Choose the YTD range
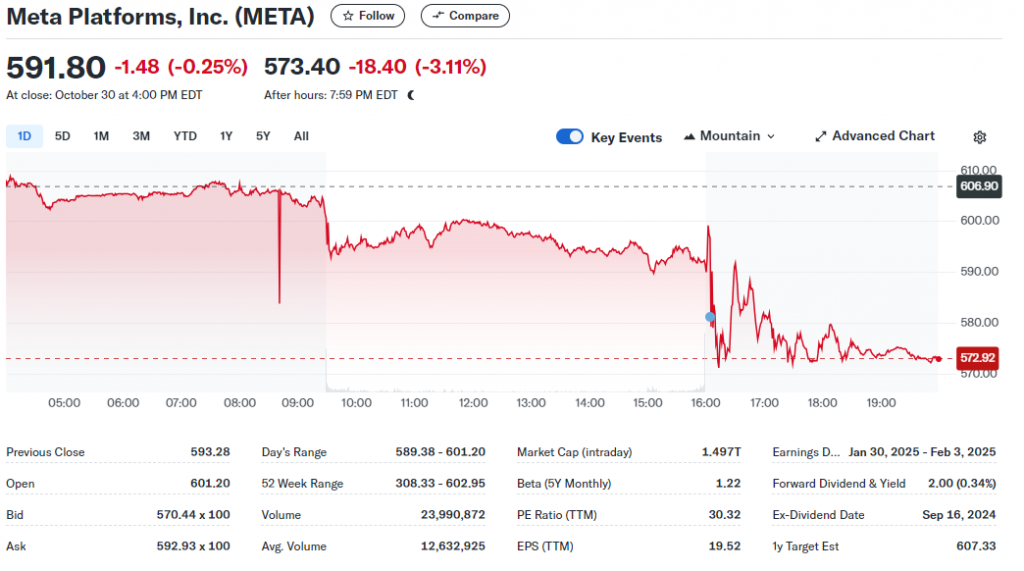 click(x=185, y=136)
